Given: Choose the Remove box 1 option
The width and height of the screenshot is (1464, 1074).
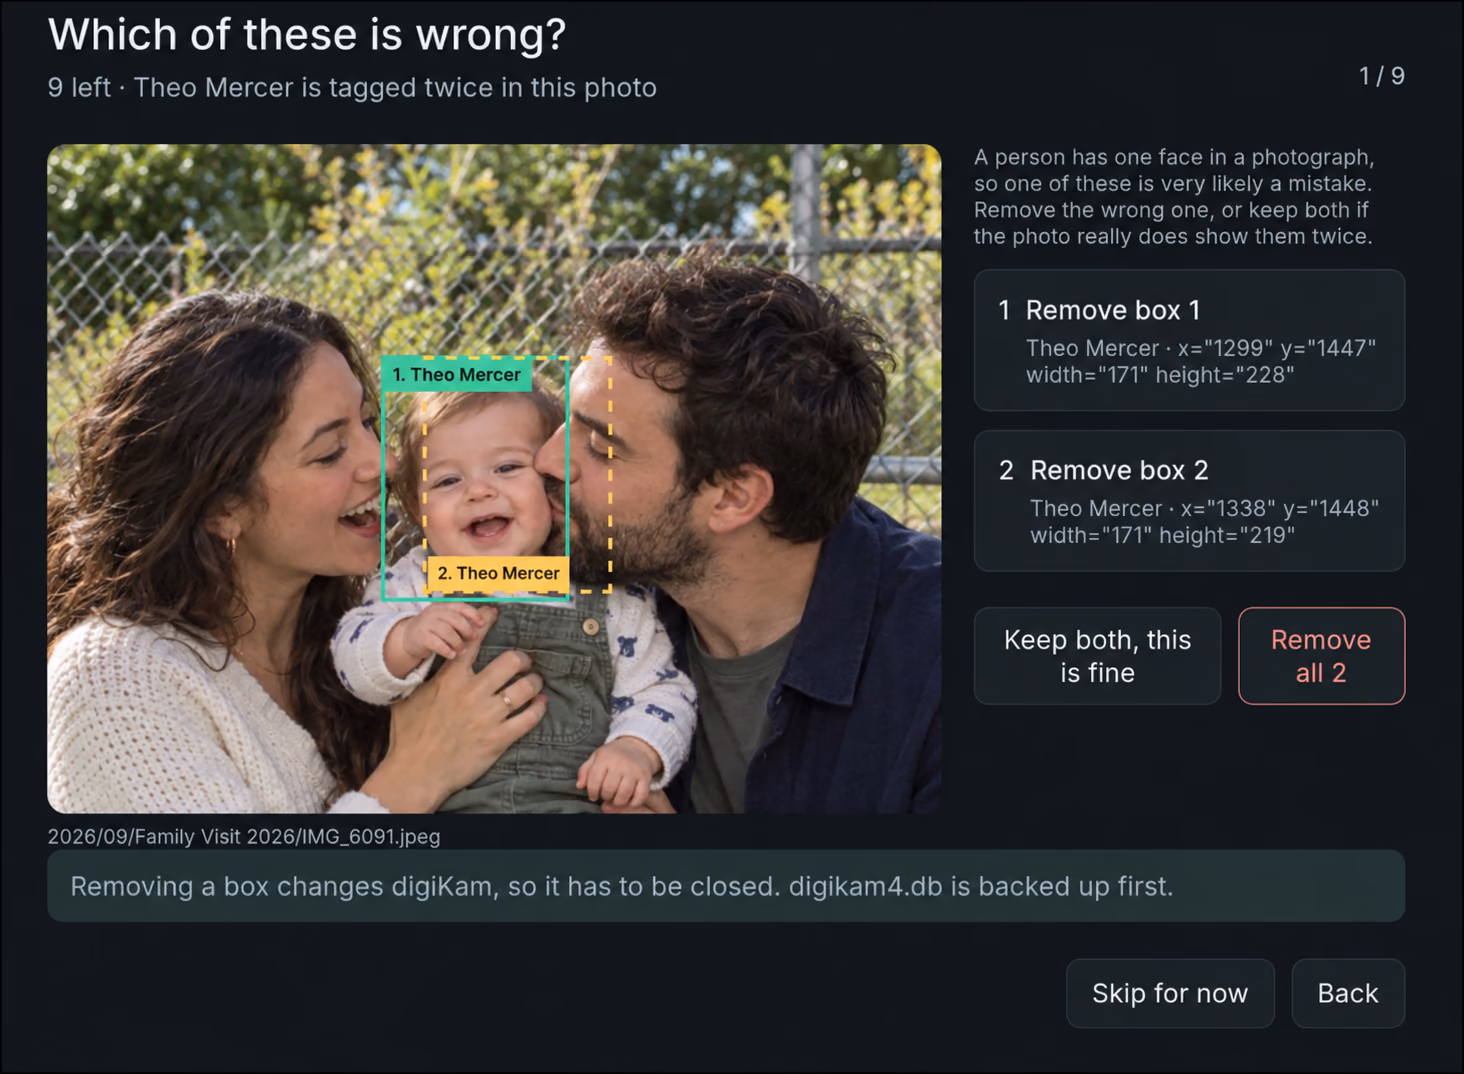Looking at the screenshot, I should 1189,340.
